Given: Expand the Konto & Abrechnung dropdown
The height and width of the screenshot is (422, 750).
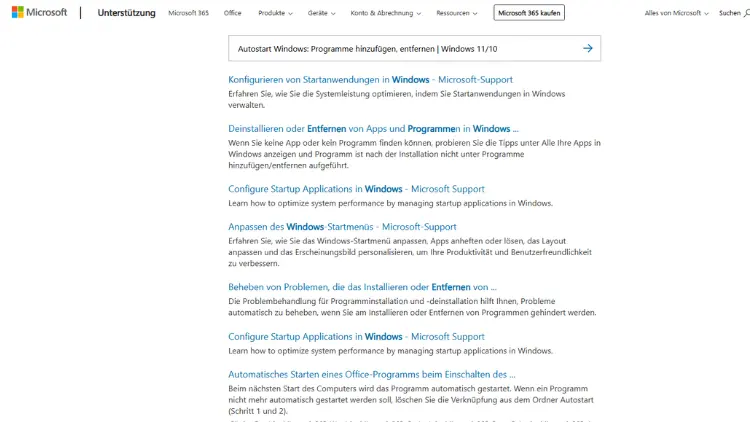Looking at the screenshot, I should [x=386, y=13].
